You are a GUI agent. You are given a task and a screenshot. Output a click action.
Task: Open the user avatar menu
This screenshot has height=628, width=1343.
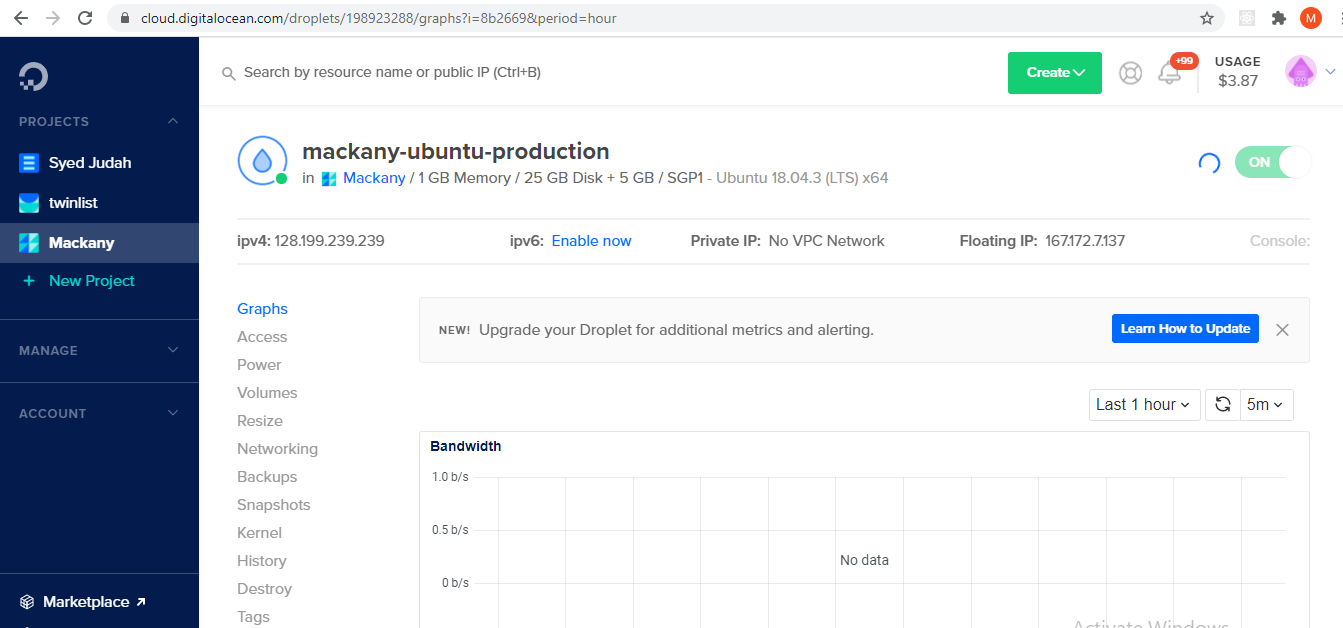tap(1301, 72)
